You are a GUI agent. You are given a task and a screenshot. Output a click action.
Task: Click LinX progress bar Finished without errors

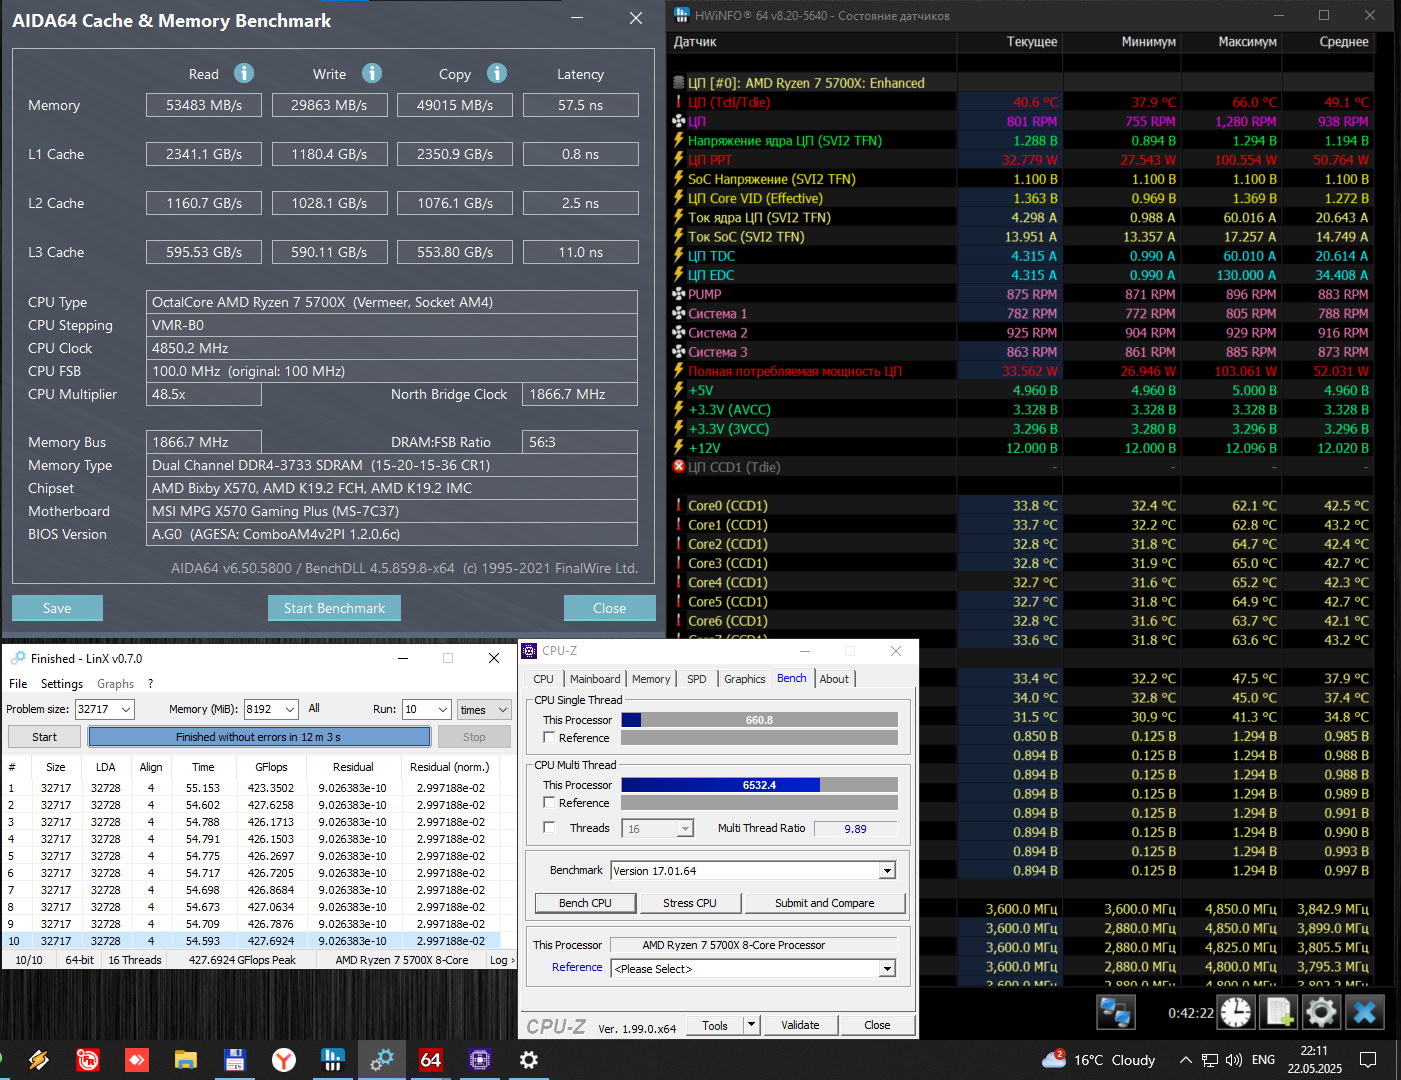tap(259, 737)
